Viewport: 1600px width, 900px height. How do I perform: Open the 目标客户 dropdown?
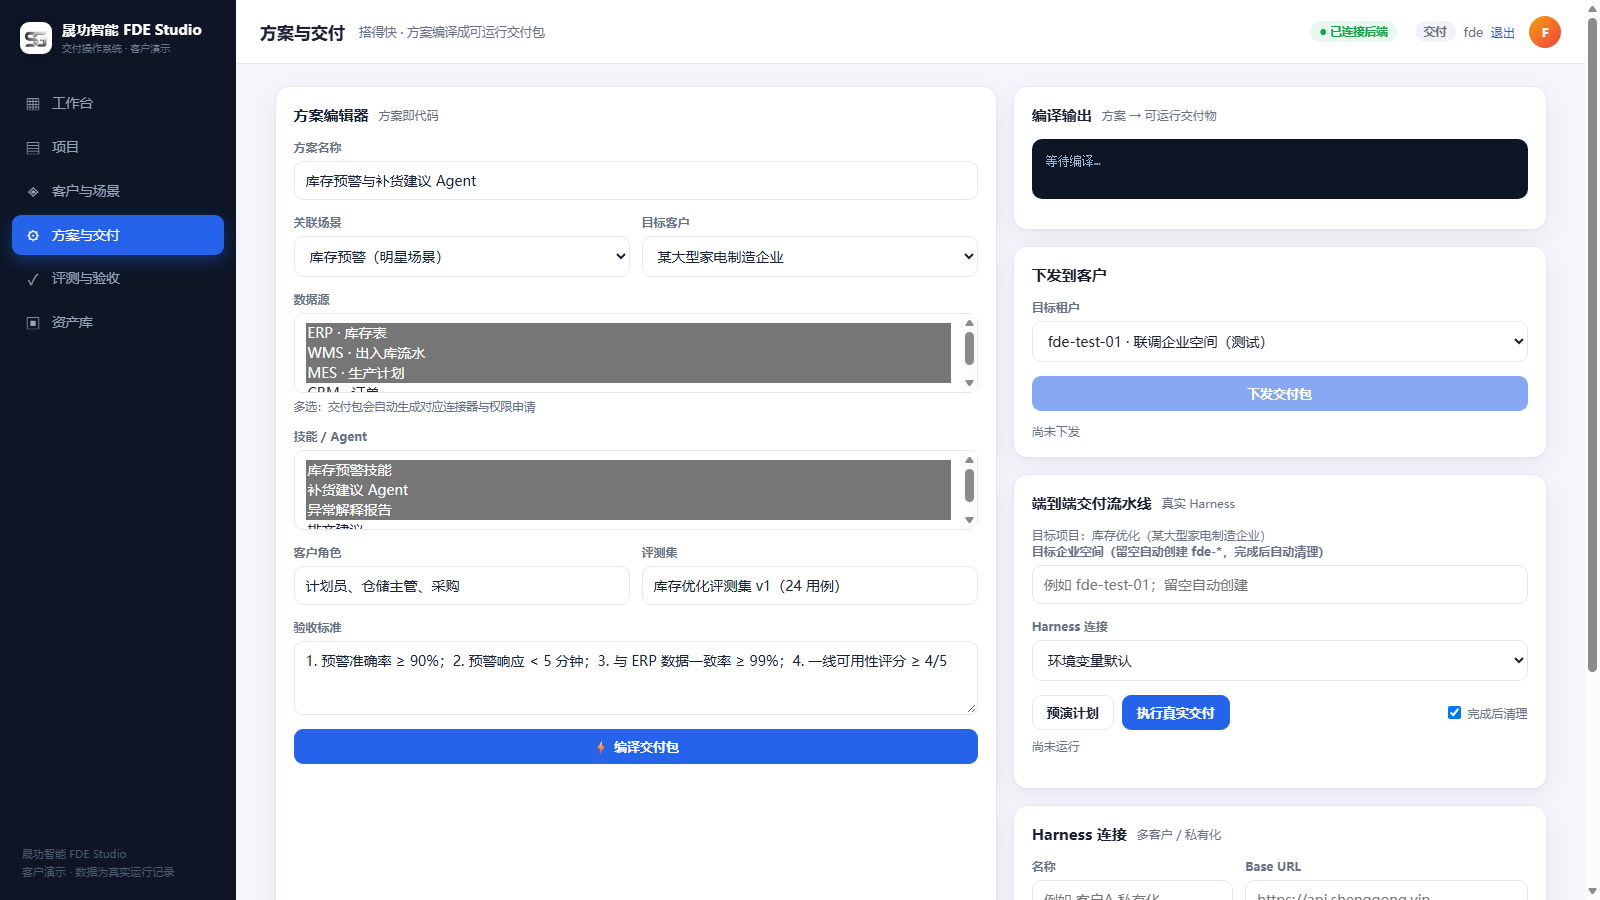pos(810,257)
